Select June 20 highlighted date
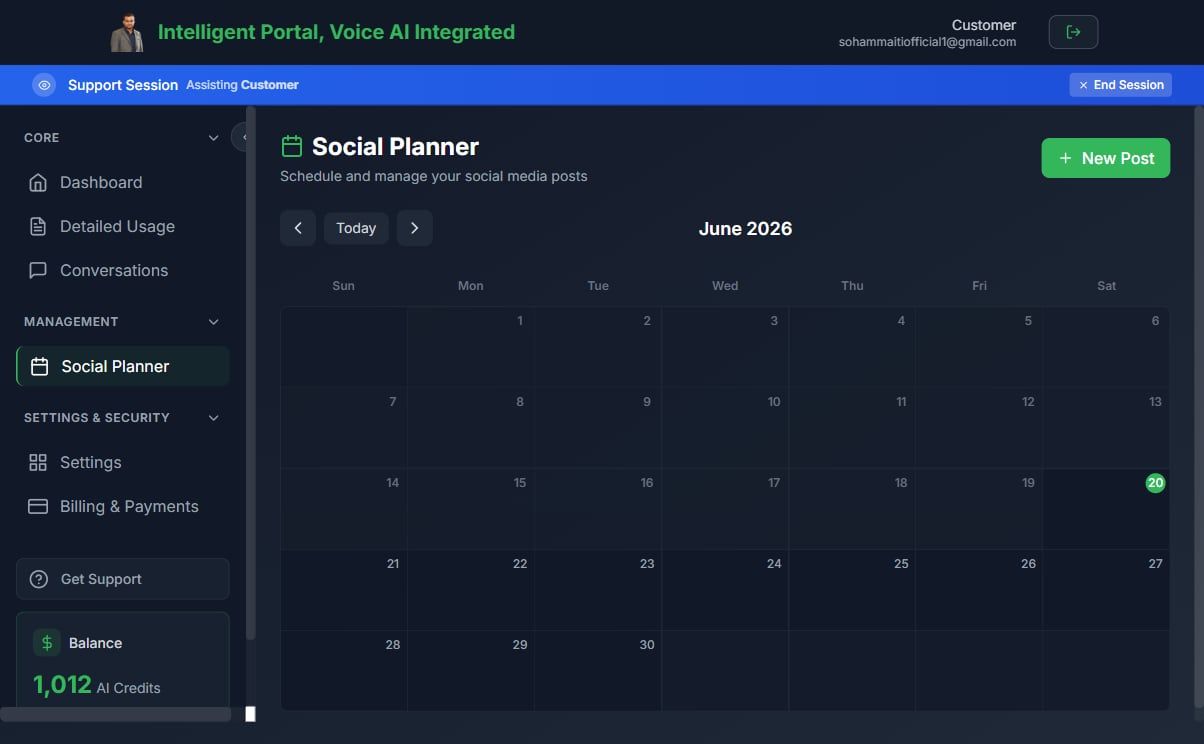The image size is (1204, 744). point(1155,482)
